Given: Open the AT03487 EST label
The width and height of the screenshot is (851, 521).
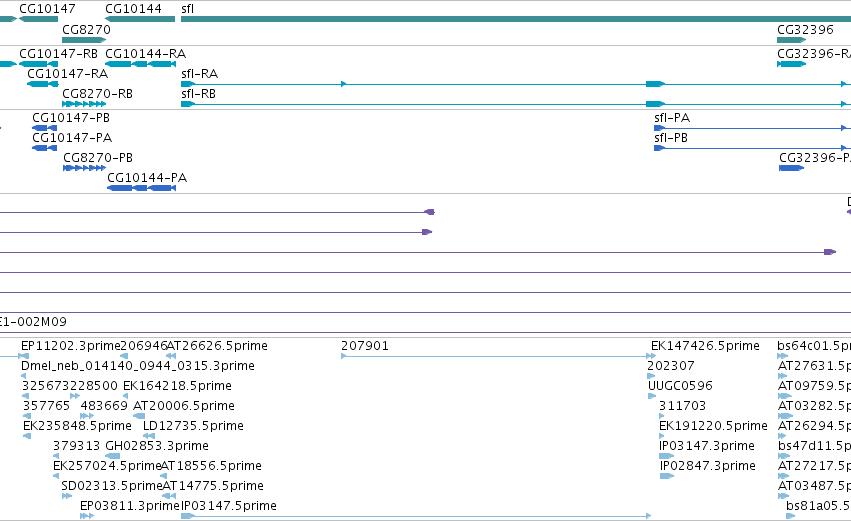Looking at the screenshot, I should point(814,486).
